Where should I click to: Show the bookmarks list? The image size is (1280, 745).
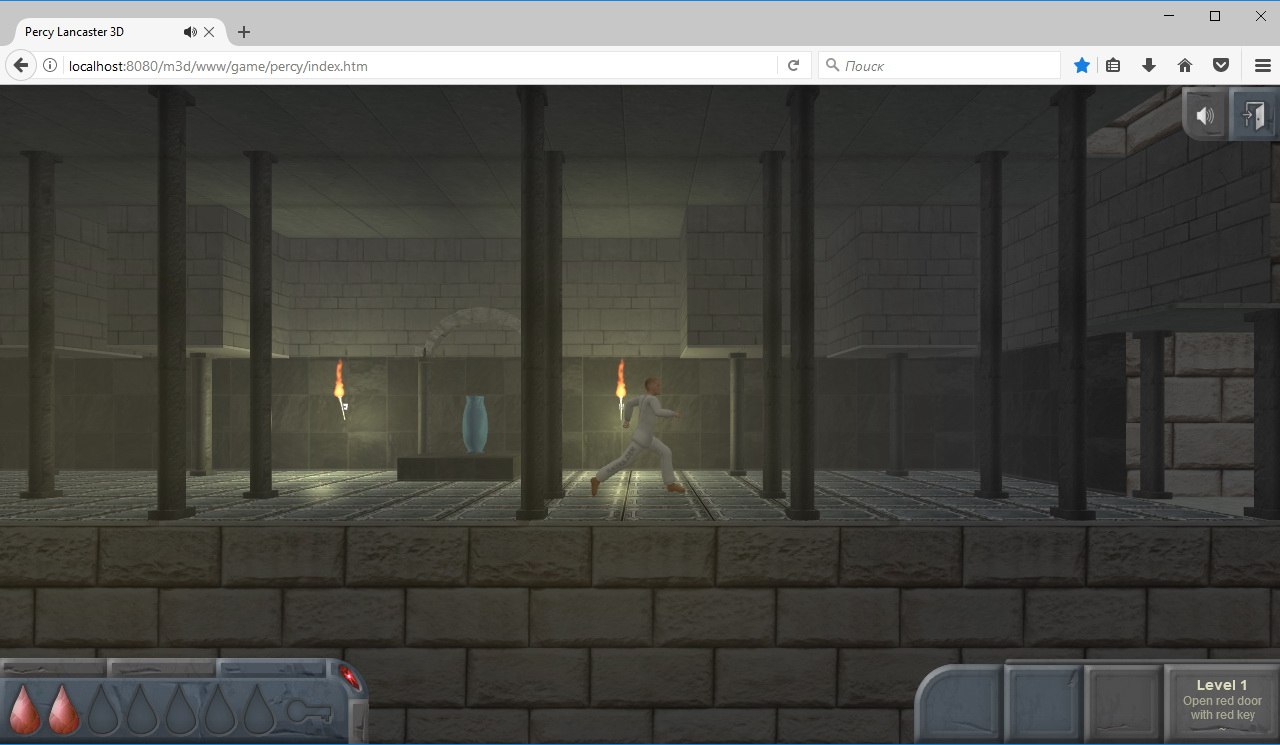[x=1113, y=66]
